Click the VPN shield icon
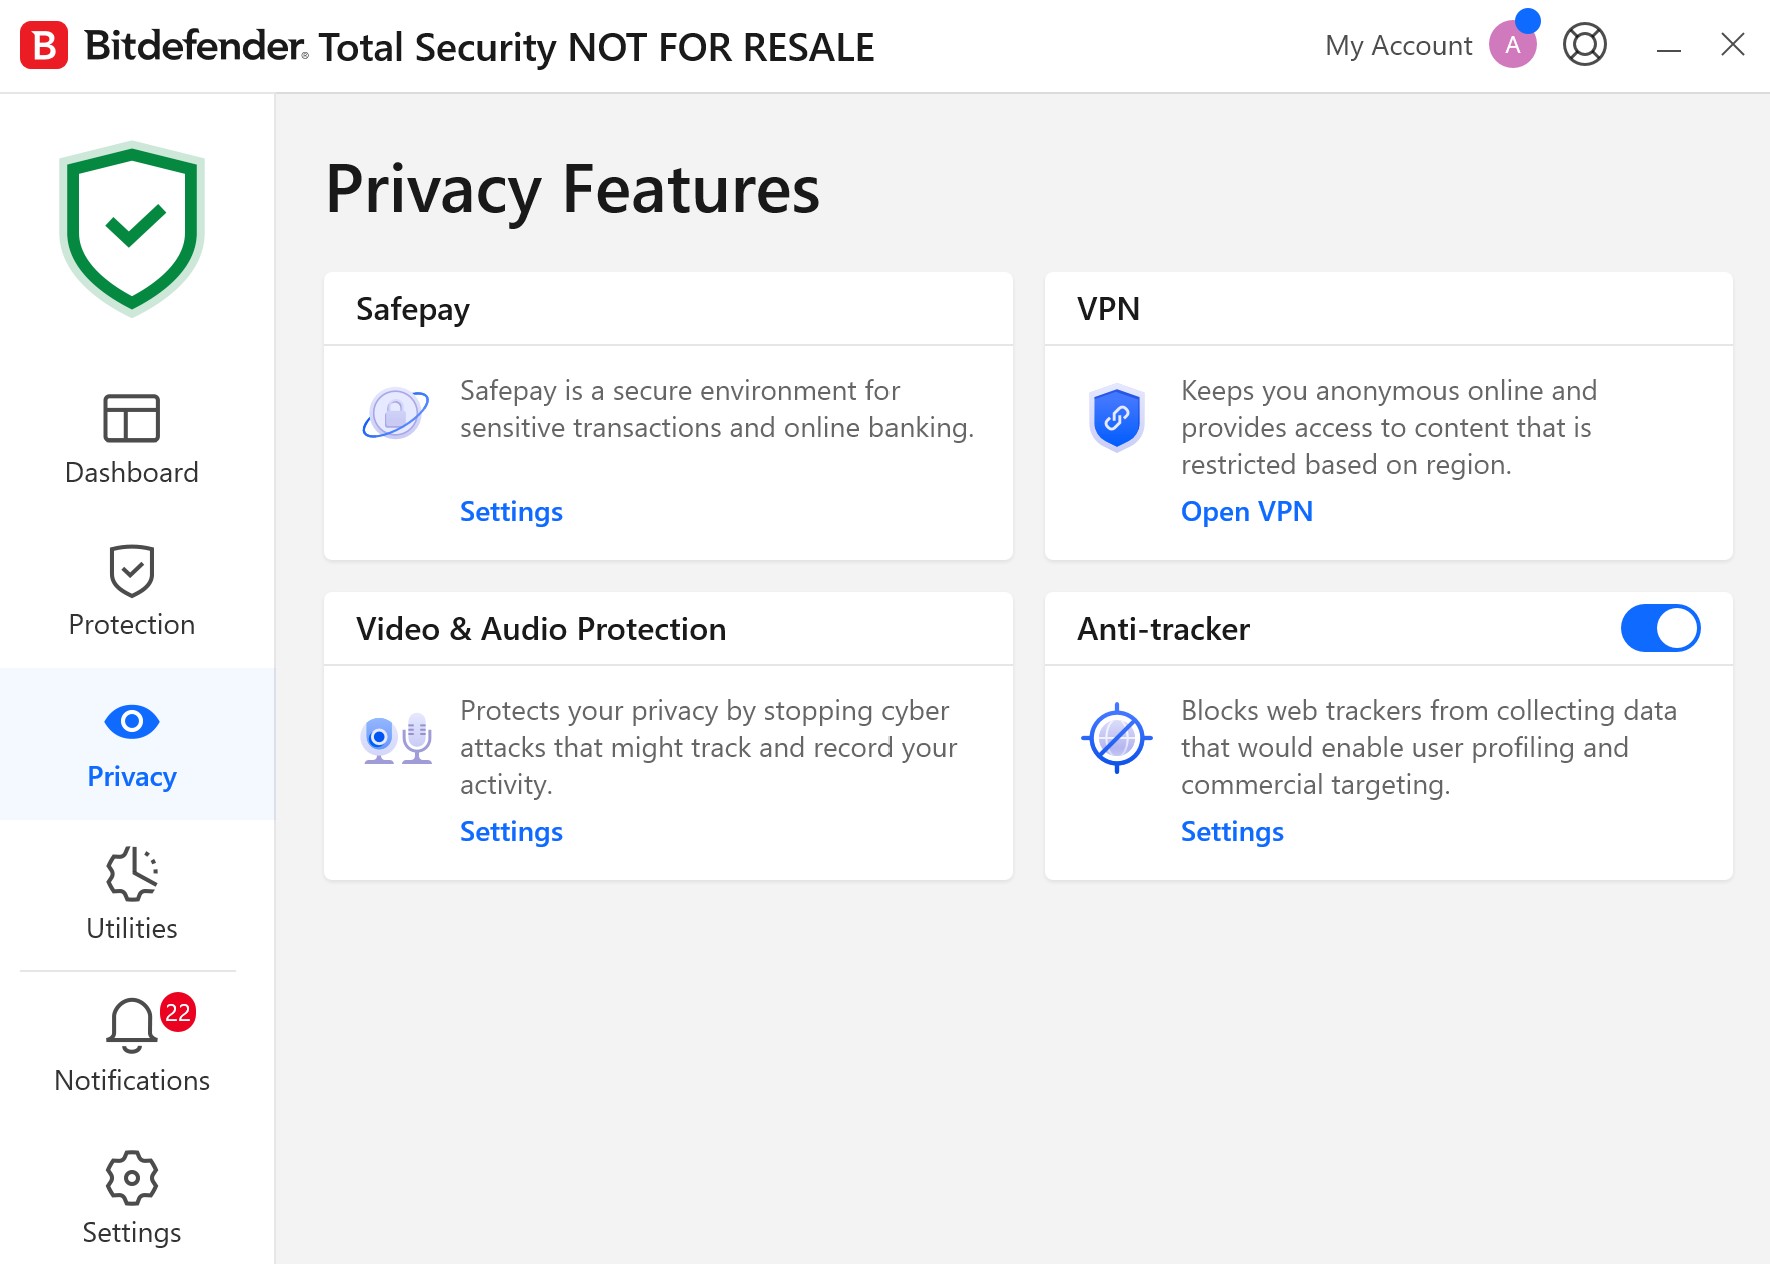 (x=1116, y=417)
